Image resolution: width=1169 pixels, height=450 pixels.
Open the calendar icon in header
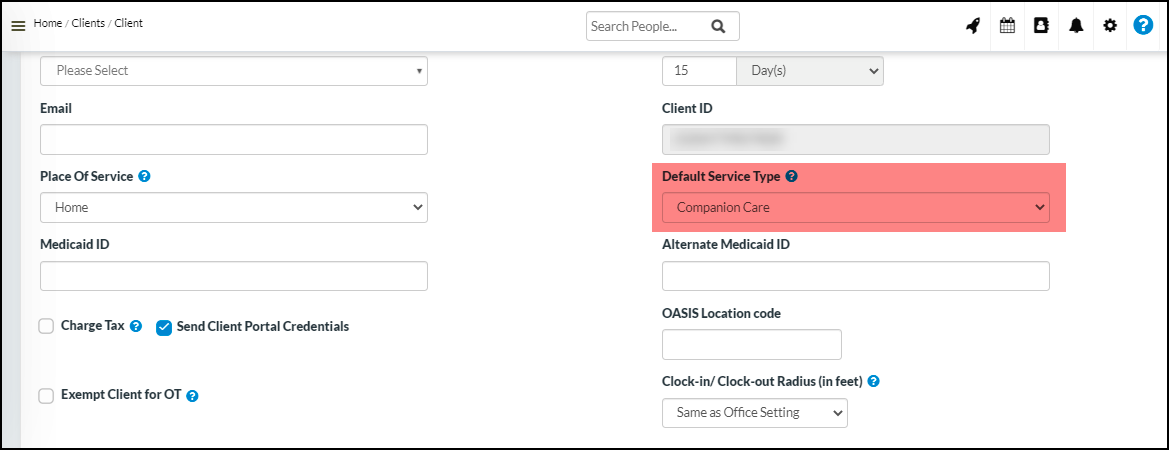point(1007,26)
